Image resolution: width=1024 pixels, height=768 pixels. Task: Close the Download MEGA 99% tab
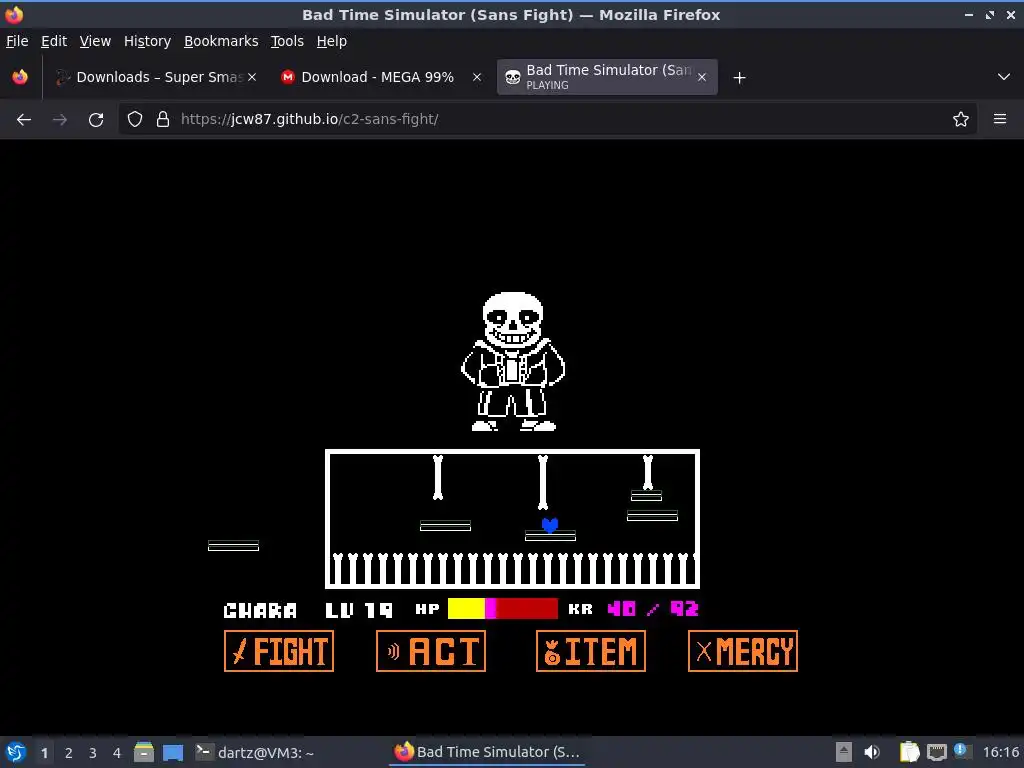477,77
